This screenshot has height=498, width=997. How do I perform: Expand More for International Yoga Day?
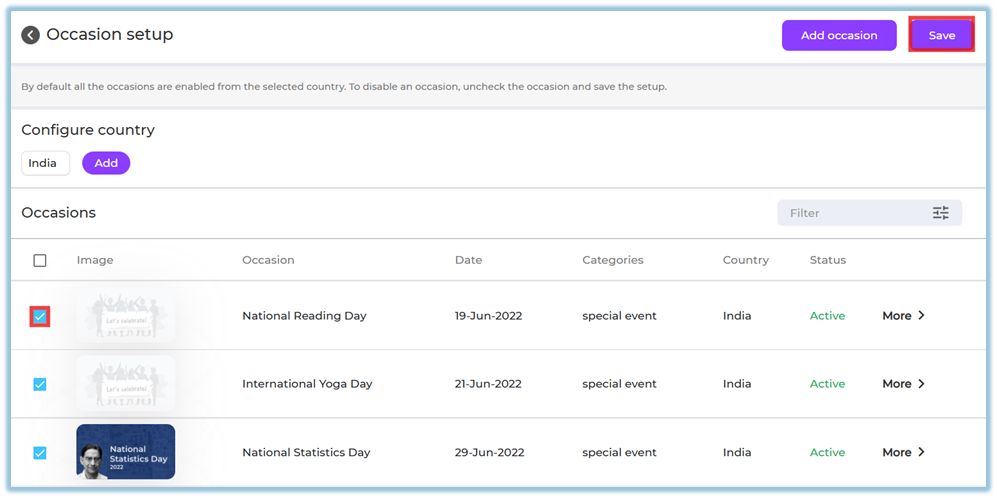tap(903, 384)
